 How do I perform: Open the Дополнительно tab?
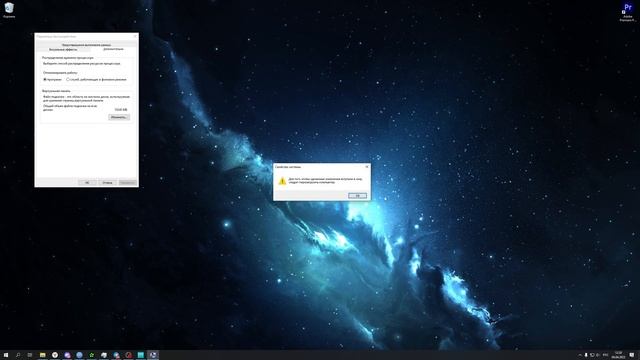pos(113,49)
